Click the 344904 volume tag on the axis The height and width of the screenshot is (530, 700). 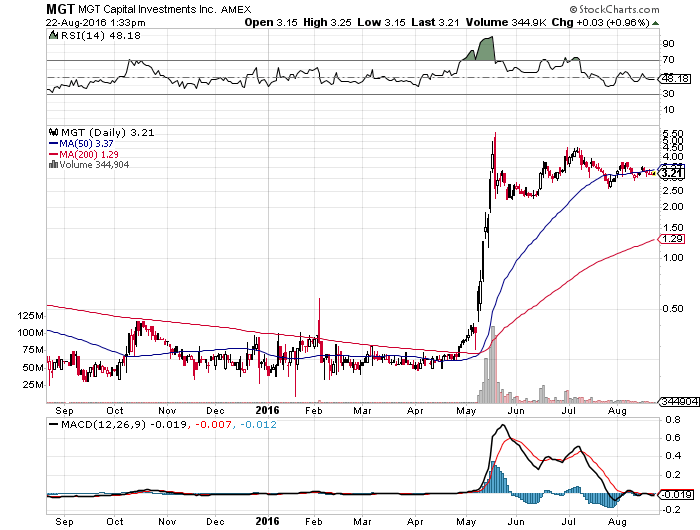(679, 402)
